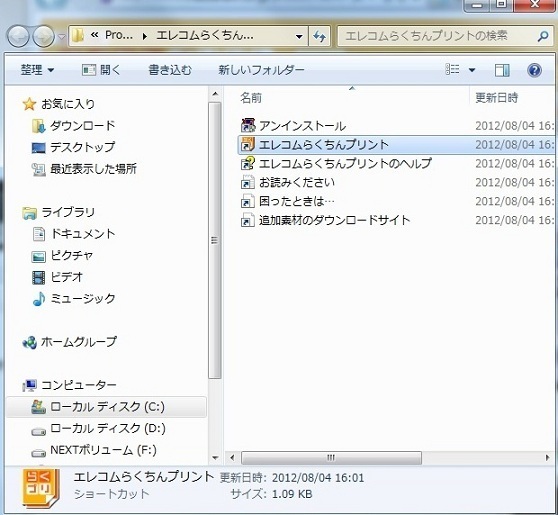558x515 pixels.
Task: Click the star icon beside お気に入り
Action: (29, 104)
